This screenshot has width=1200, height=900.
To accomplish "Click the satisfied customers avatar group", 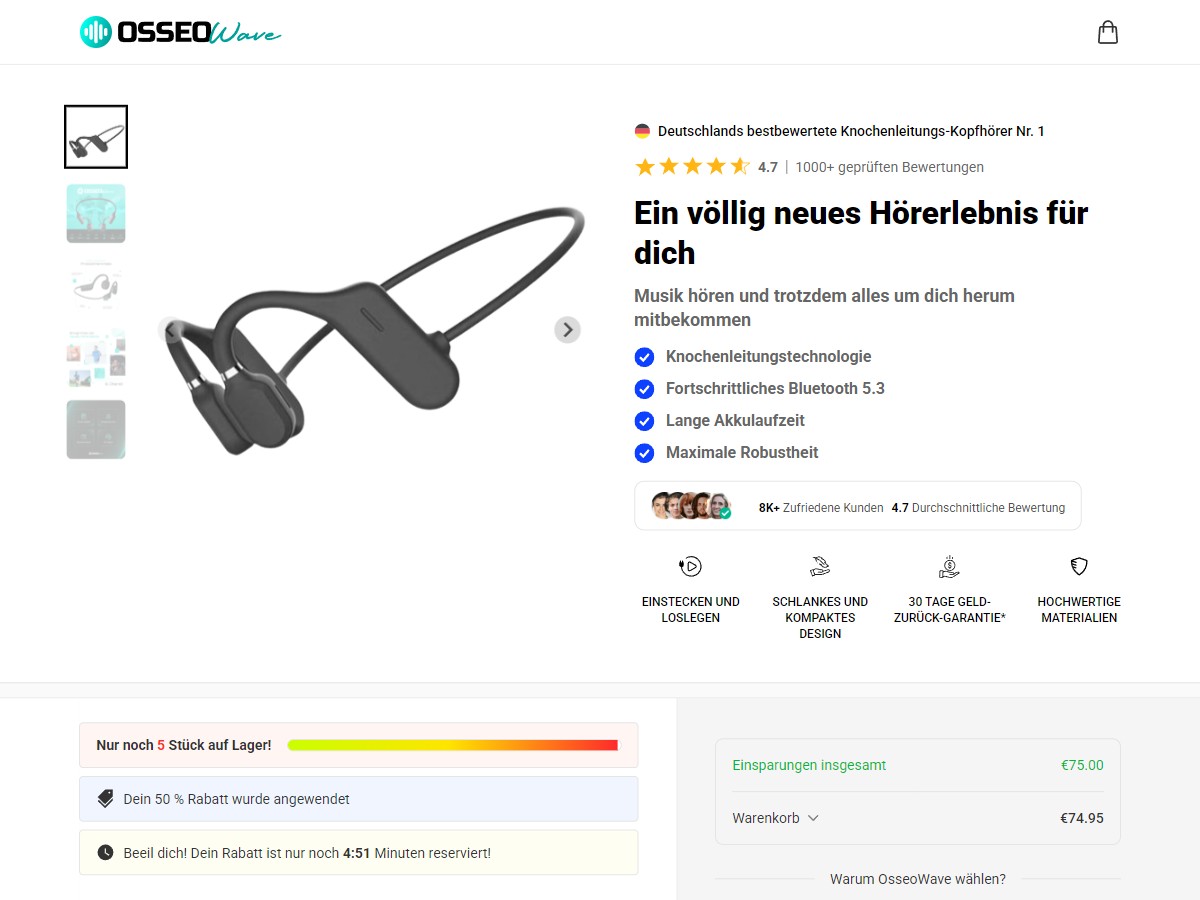I will point(691,506).
